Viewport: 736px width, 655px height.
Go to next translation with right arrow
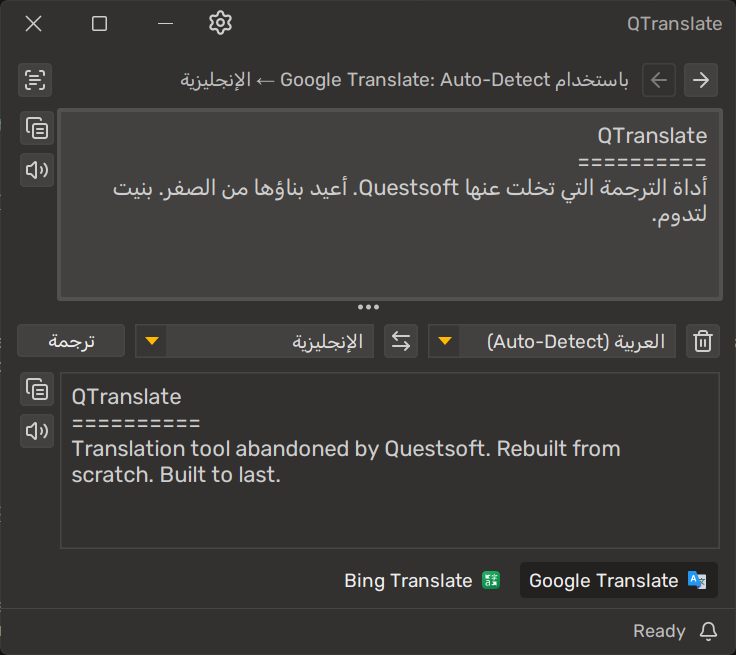[x=701, y=80]
